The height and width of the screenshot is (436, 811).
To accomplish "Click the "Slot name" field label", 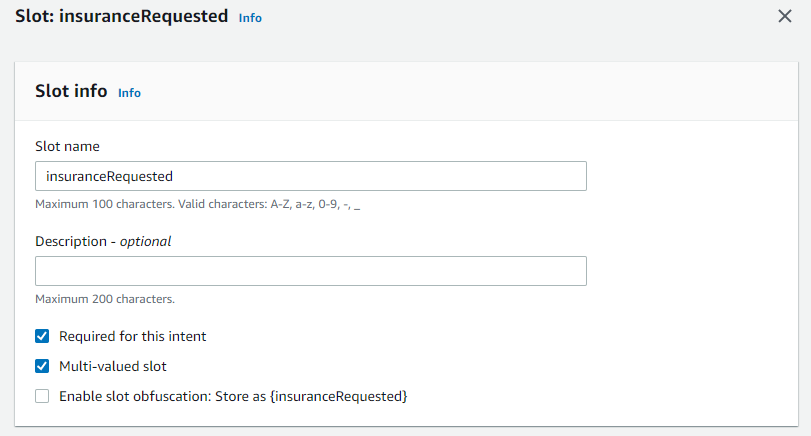I will [67, 146].
